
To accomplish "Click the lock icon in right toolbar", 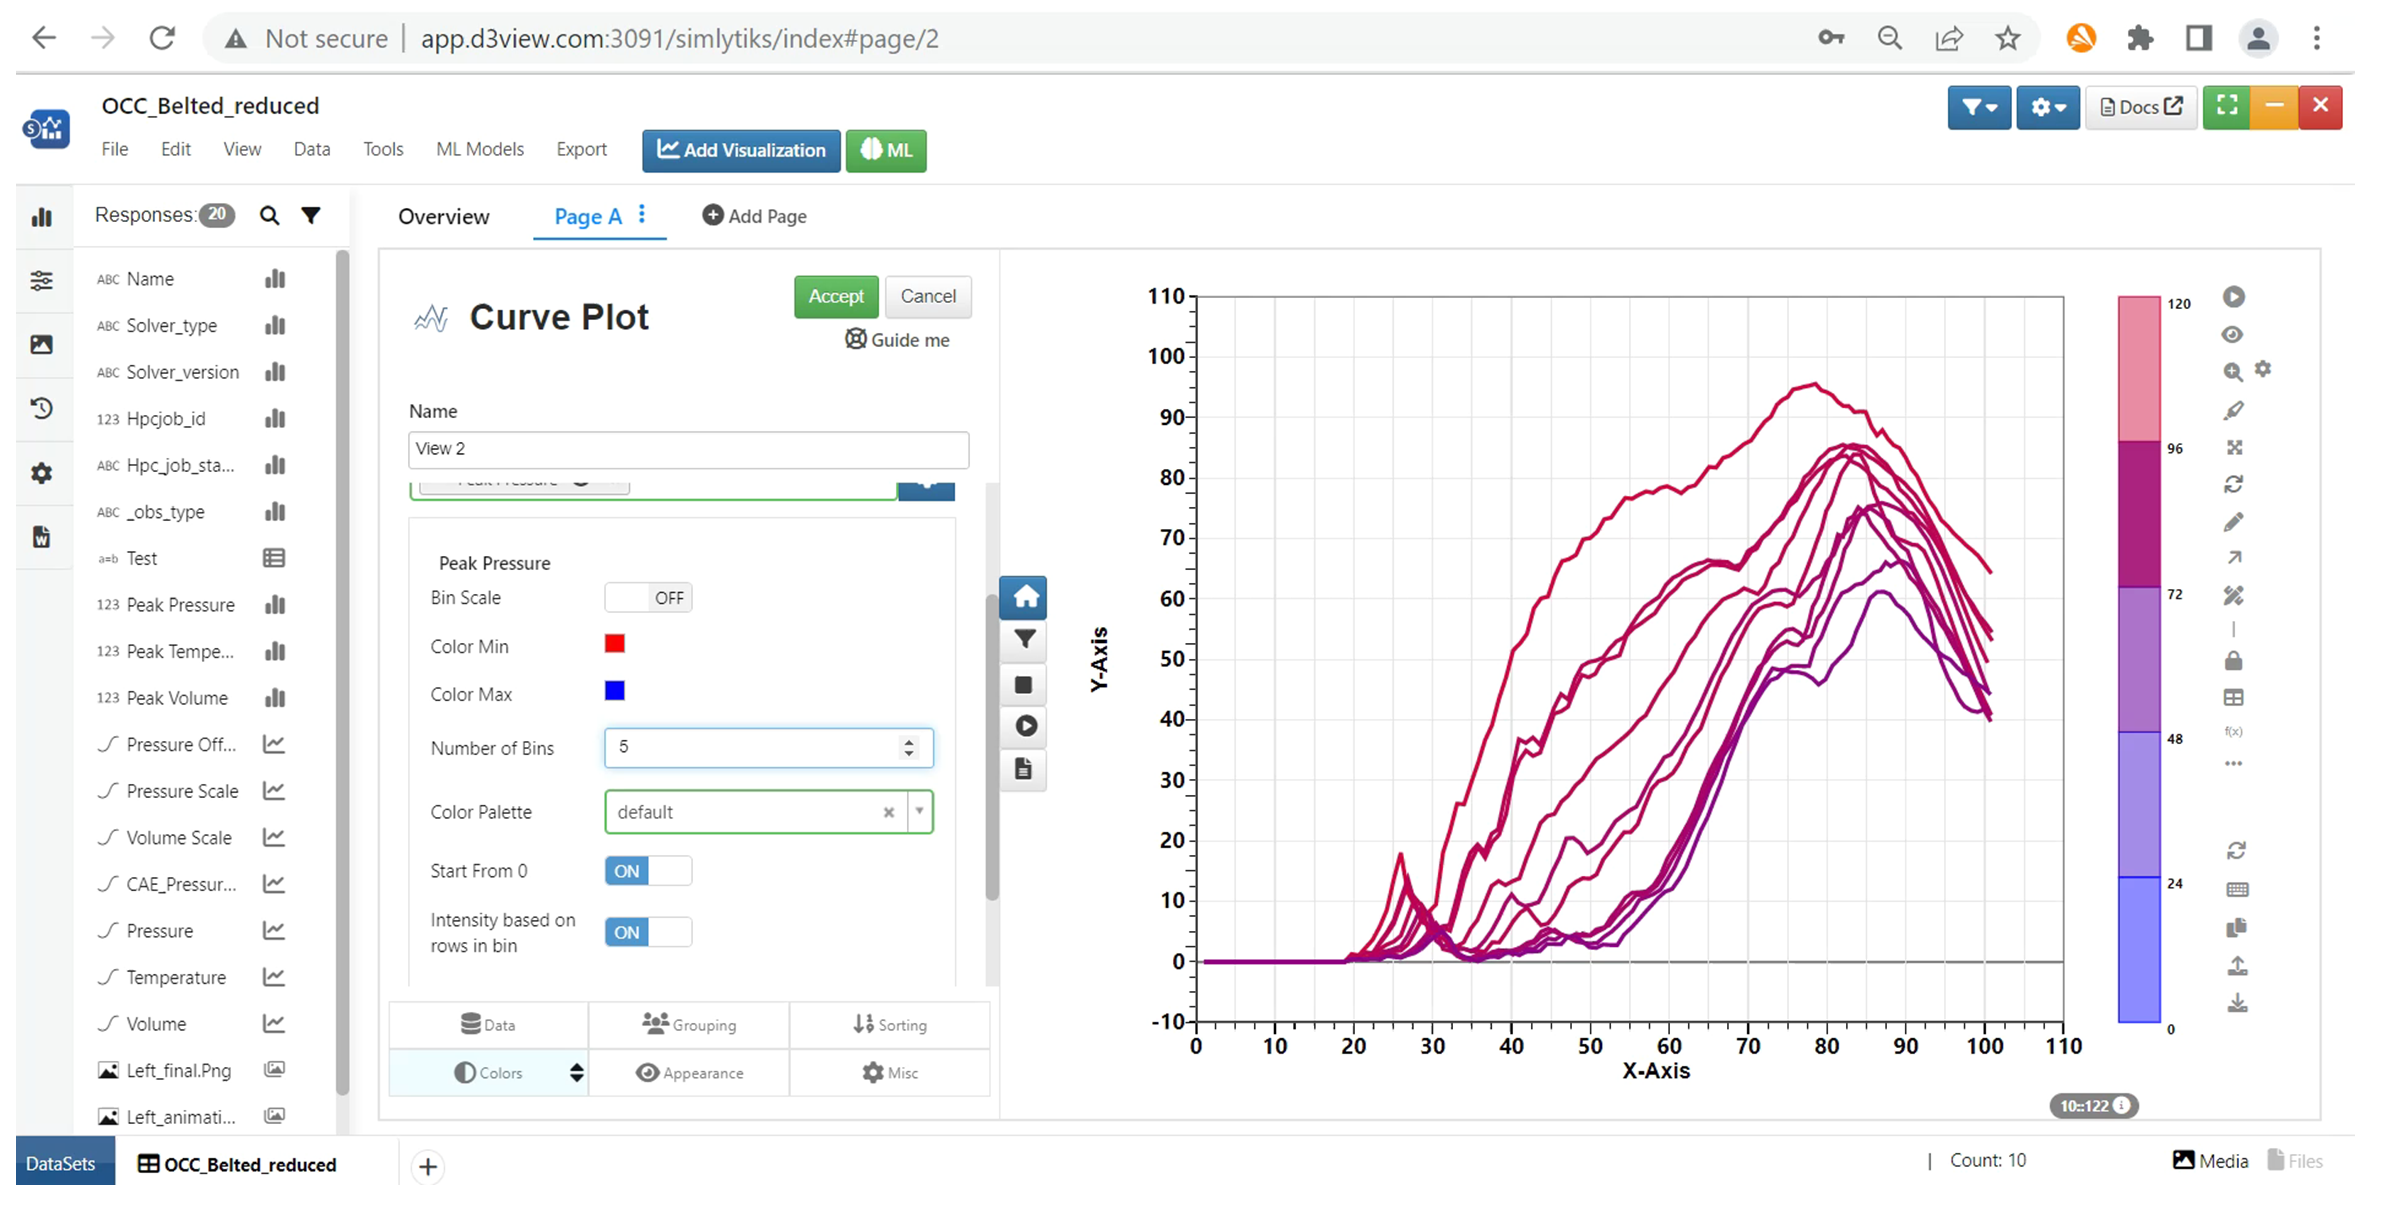I will 2233,661.
